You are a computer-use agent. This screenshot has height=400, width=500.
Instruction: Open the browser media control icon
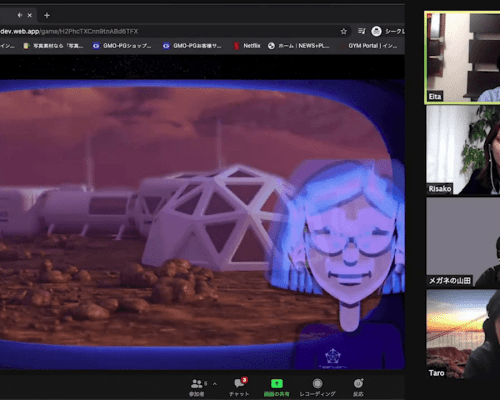click(362, 31)
